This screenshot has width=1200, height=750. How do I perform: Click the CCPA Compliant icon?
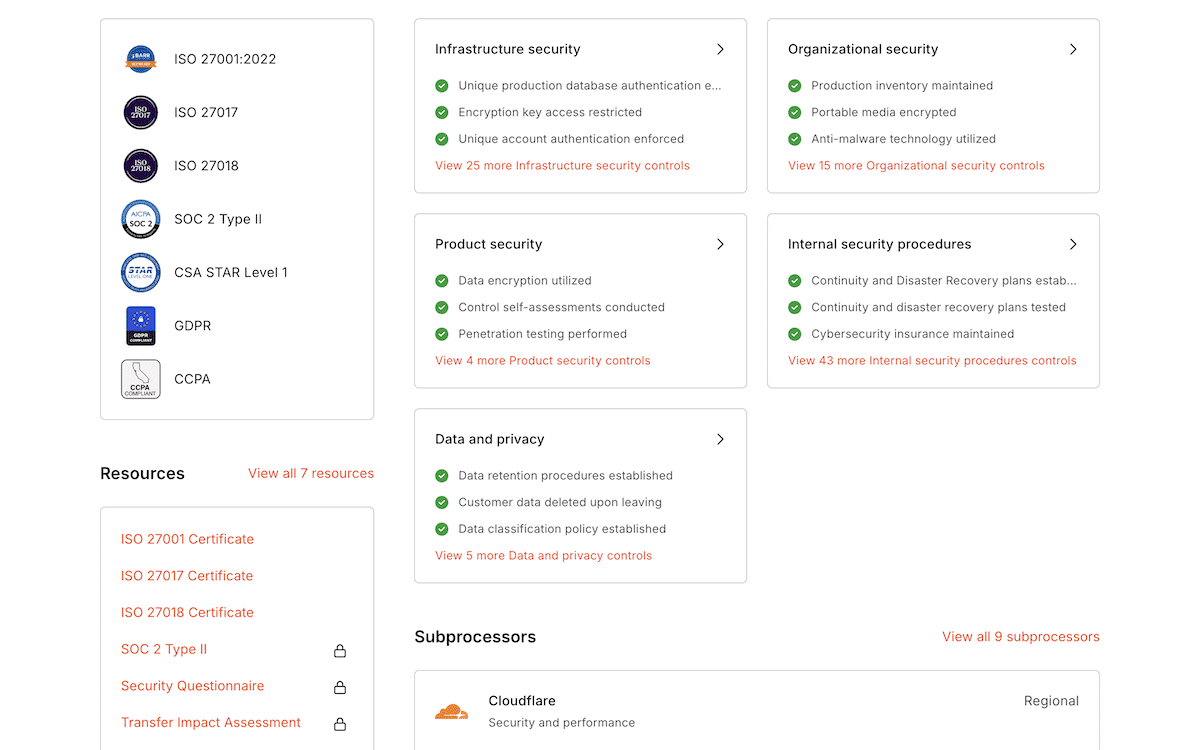(x=140, y=379)
